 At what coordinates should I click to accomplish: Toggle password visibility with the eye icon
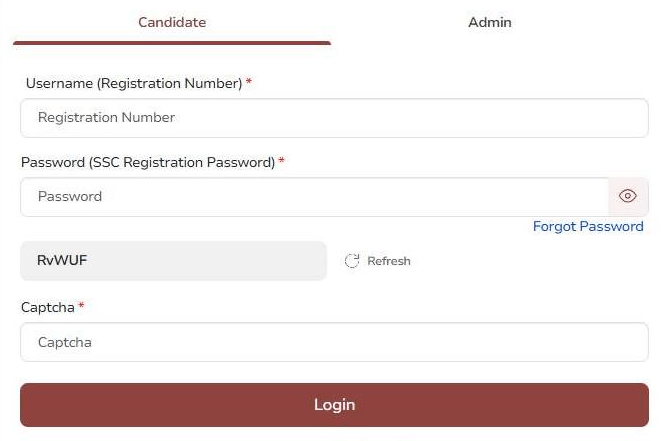[x=628, y=197]
